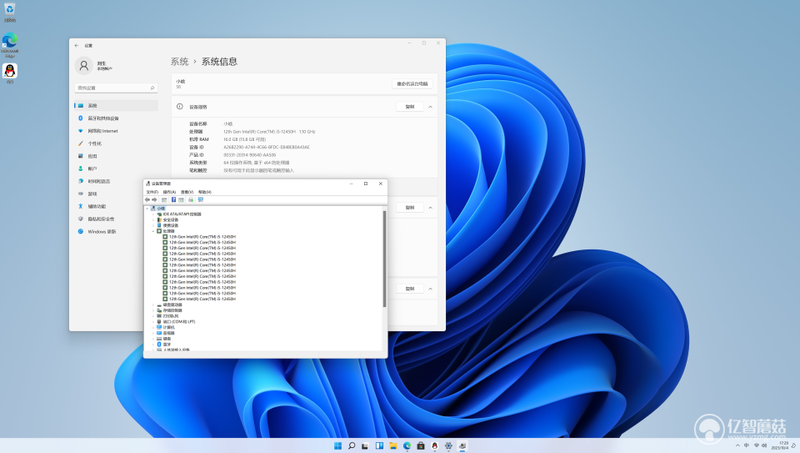
Task: Open 辅助功能 in Settings sidebar
Action: coord(116,206)
